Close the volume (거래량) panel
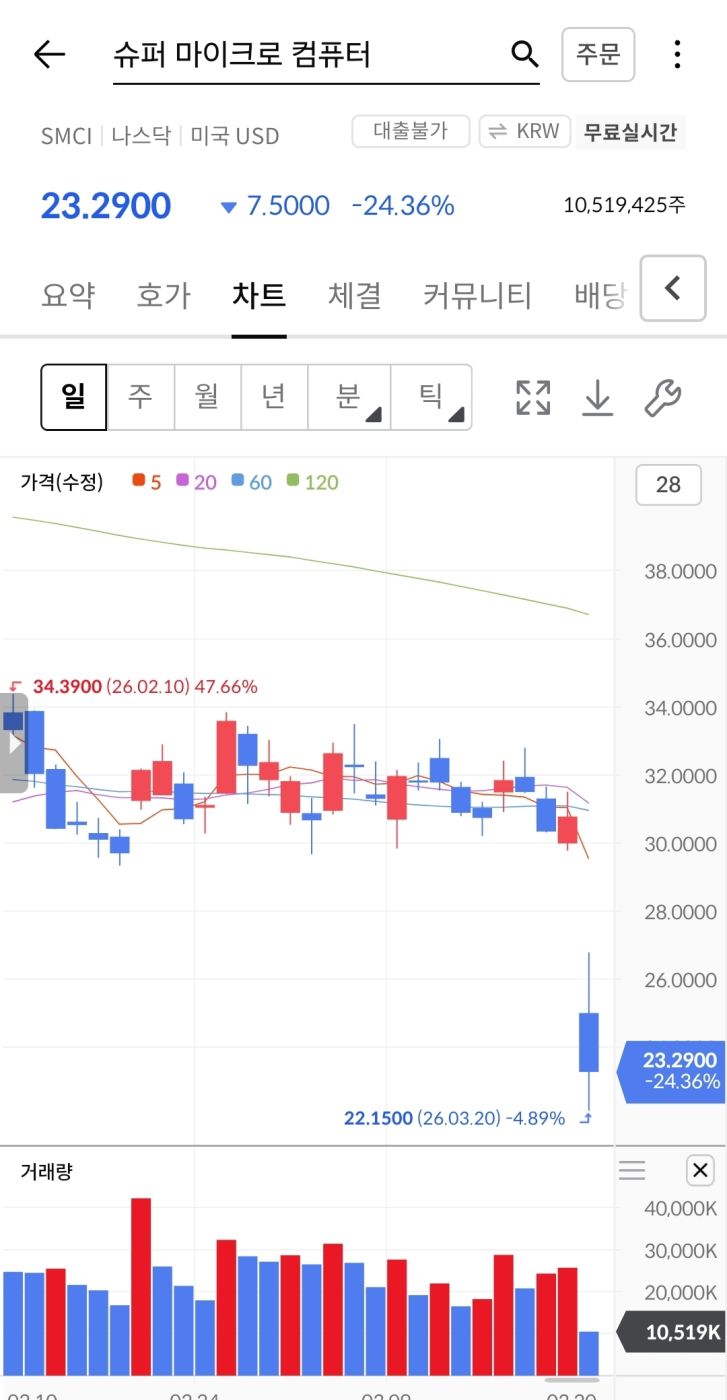 pyautogui.click(x=700, y=1170)
